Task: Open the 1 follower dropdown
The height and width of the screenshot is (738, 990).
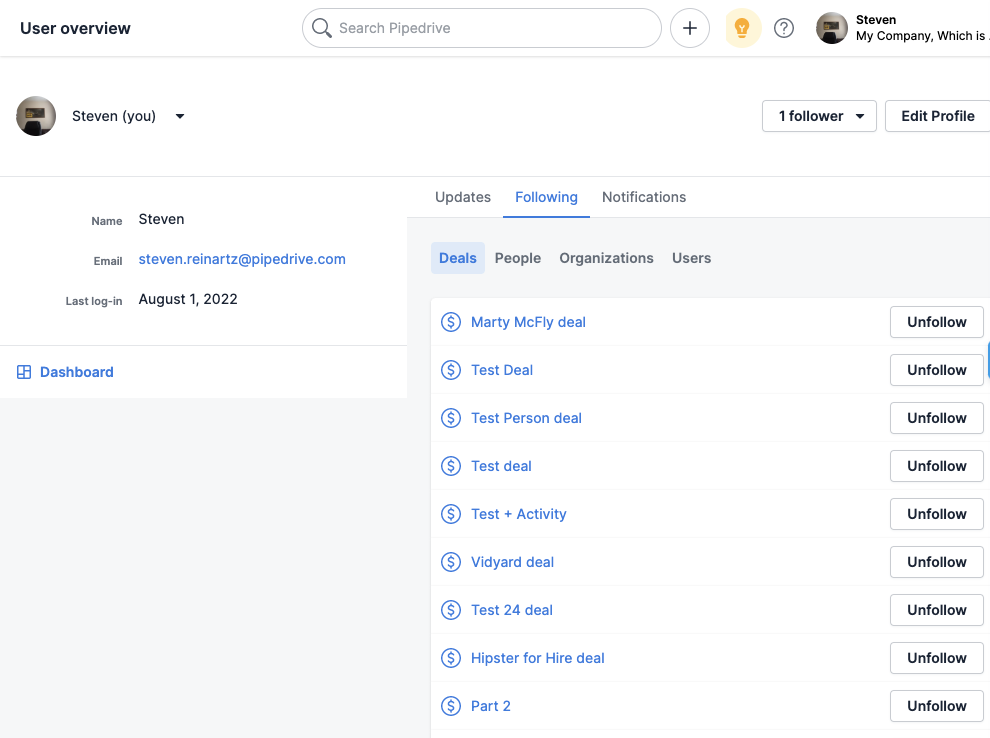Action: (x=819, y=116)
